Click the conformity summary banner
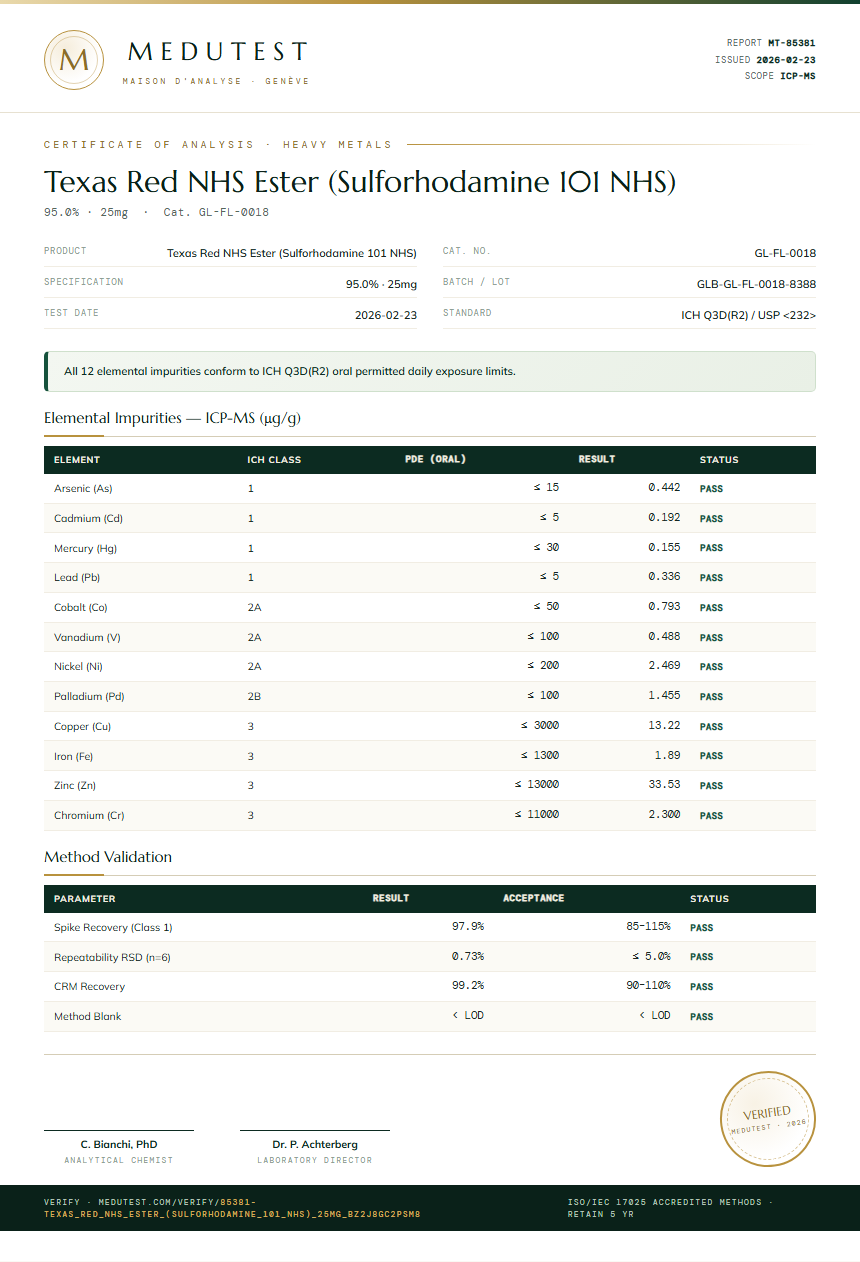The width and height of the screenshot is (860, 1262). [x=430, y=371]
